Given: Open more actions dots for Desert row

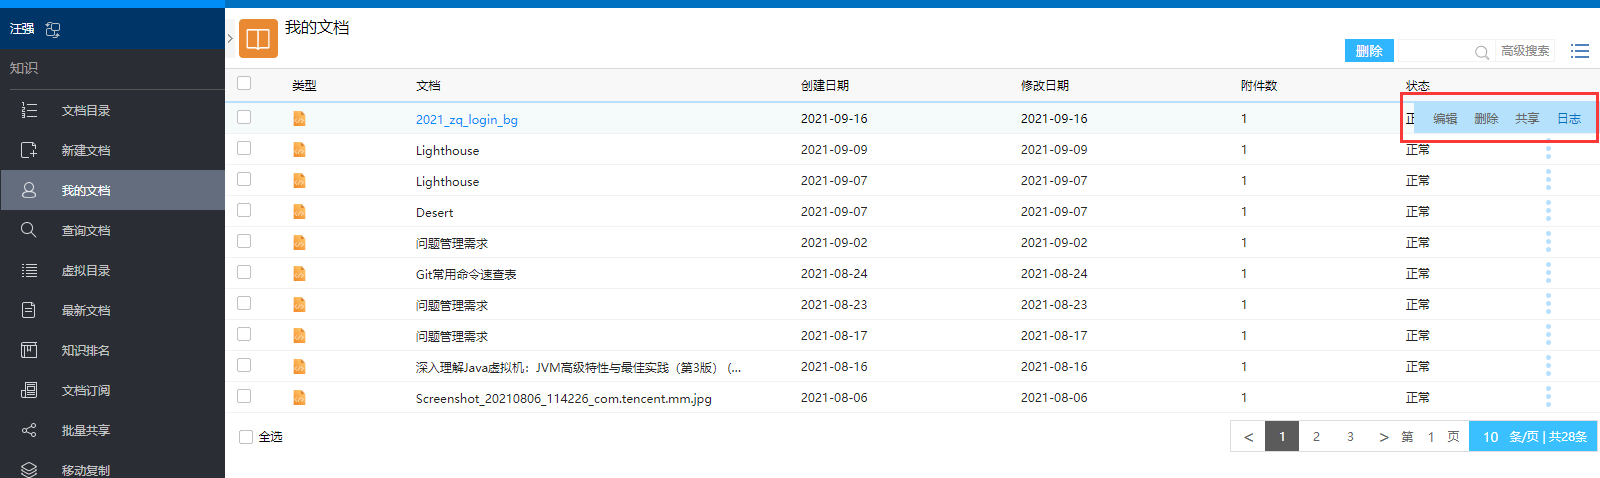Looking at the screenshot, I should click(x=1548, y=212).
